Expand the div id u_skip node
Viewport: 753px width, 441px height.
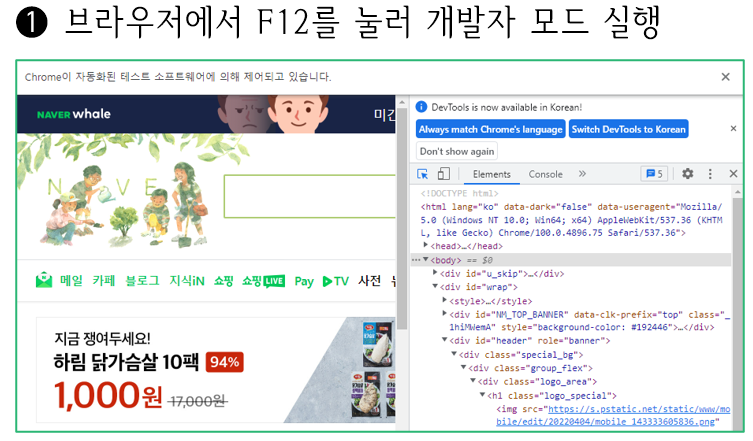click(x=435, y=273)
